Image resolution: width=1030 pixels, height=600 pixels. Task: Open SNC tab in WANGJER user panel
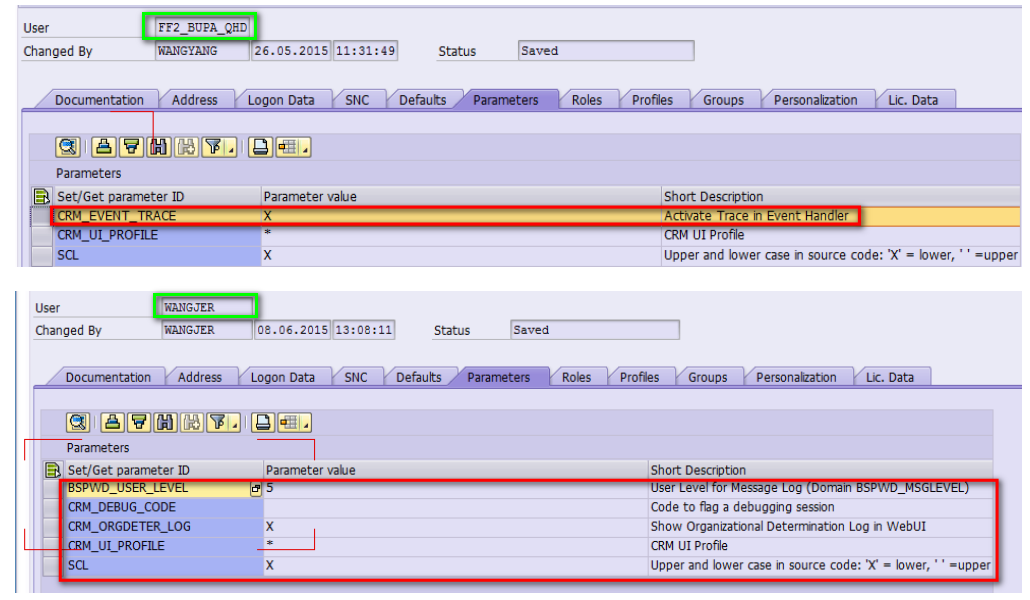[356, 377]
